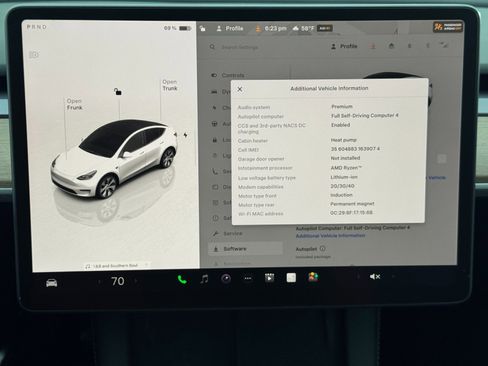Tap the bell icon in settings header
The height and width of the screenshot is (366, 488).
pos(410,46)
